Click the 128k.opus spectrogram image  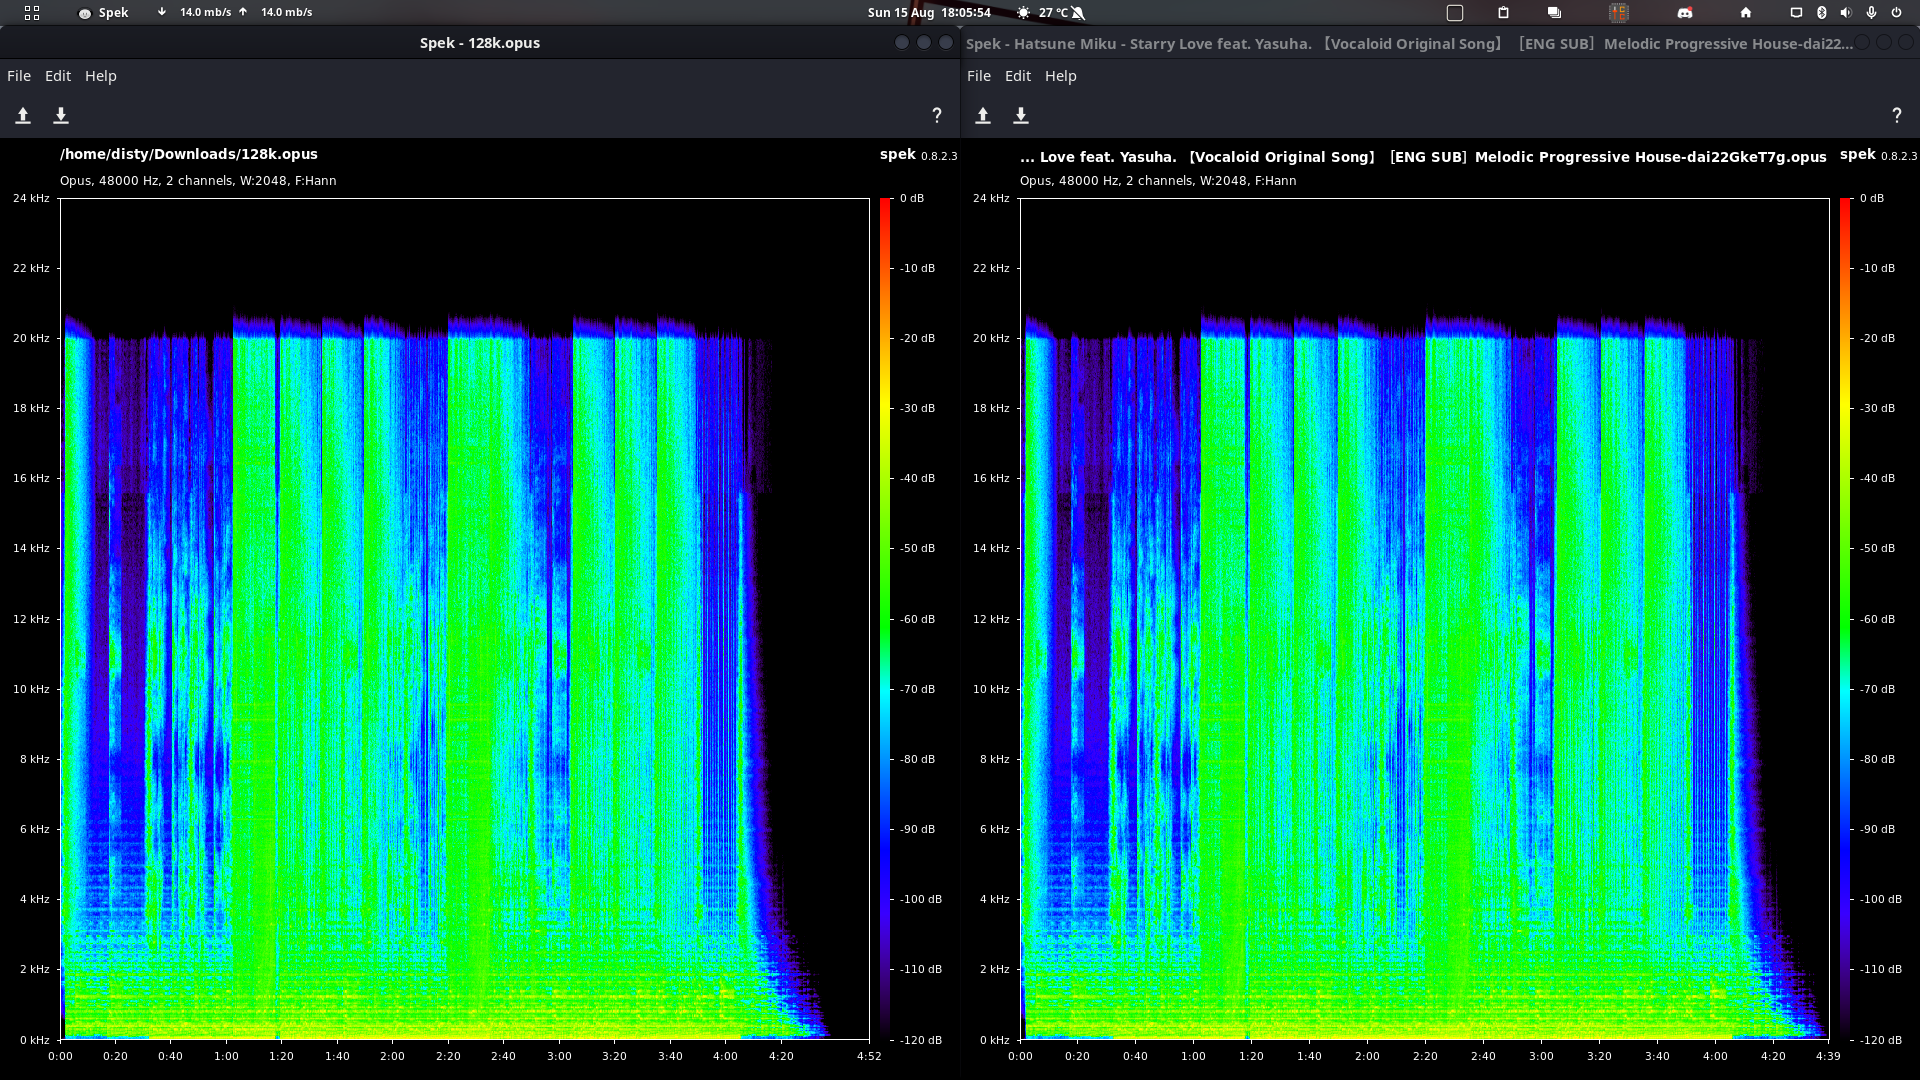[465, 619]
